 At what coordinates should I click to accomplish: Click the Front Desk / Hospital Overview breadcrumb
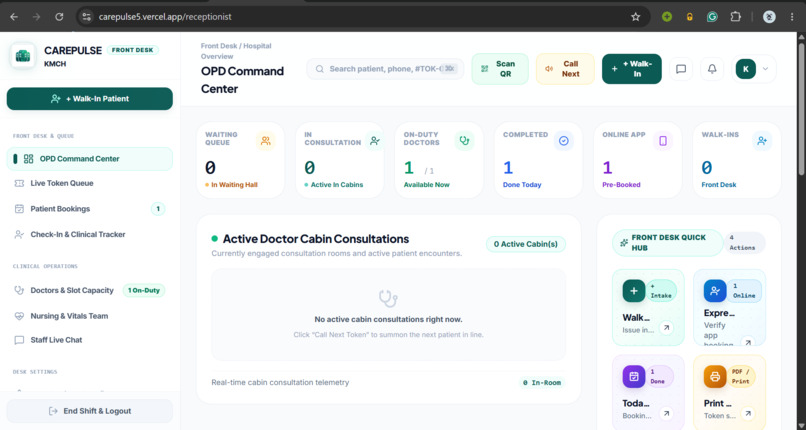click(236, 51)
